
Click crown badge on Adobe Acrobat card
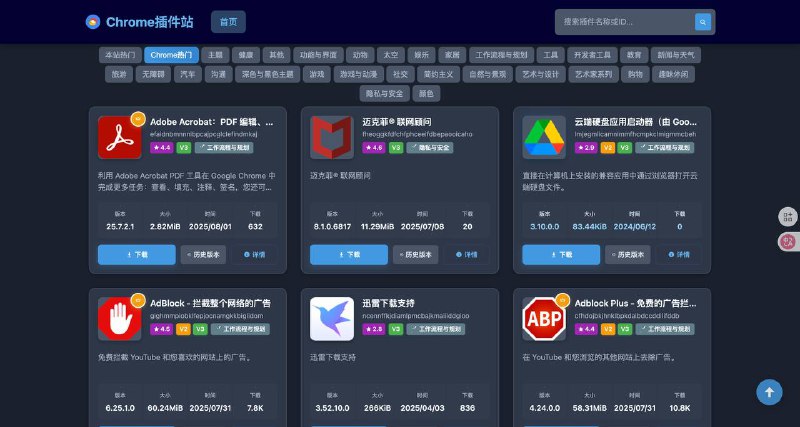pos(138,119)
